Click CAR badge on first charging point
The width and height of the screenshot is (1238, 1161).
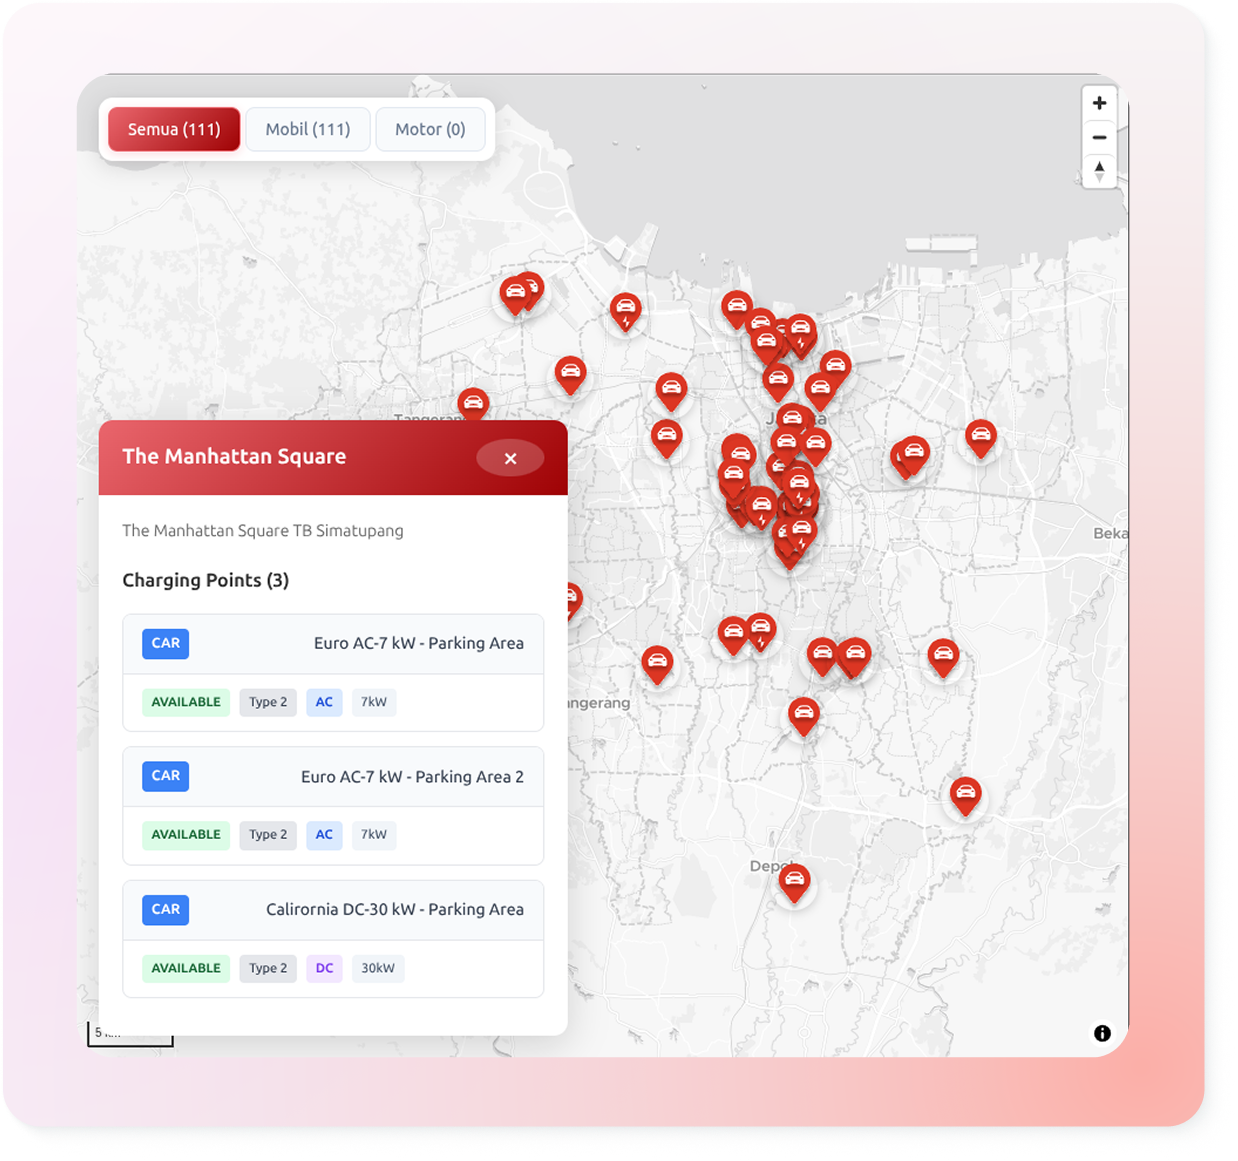pyautogui.click(x=166, y=644)
